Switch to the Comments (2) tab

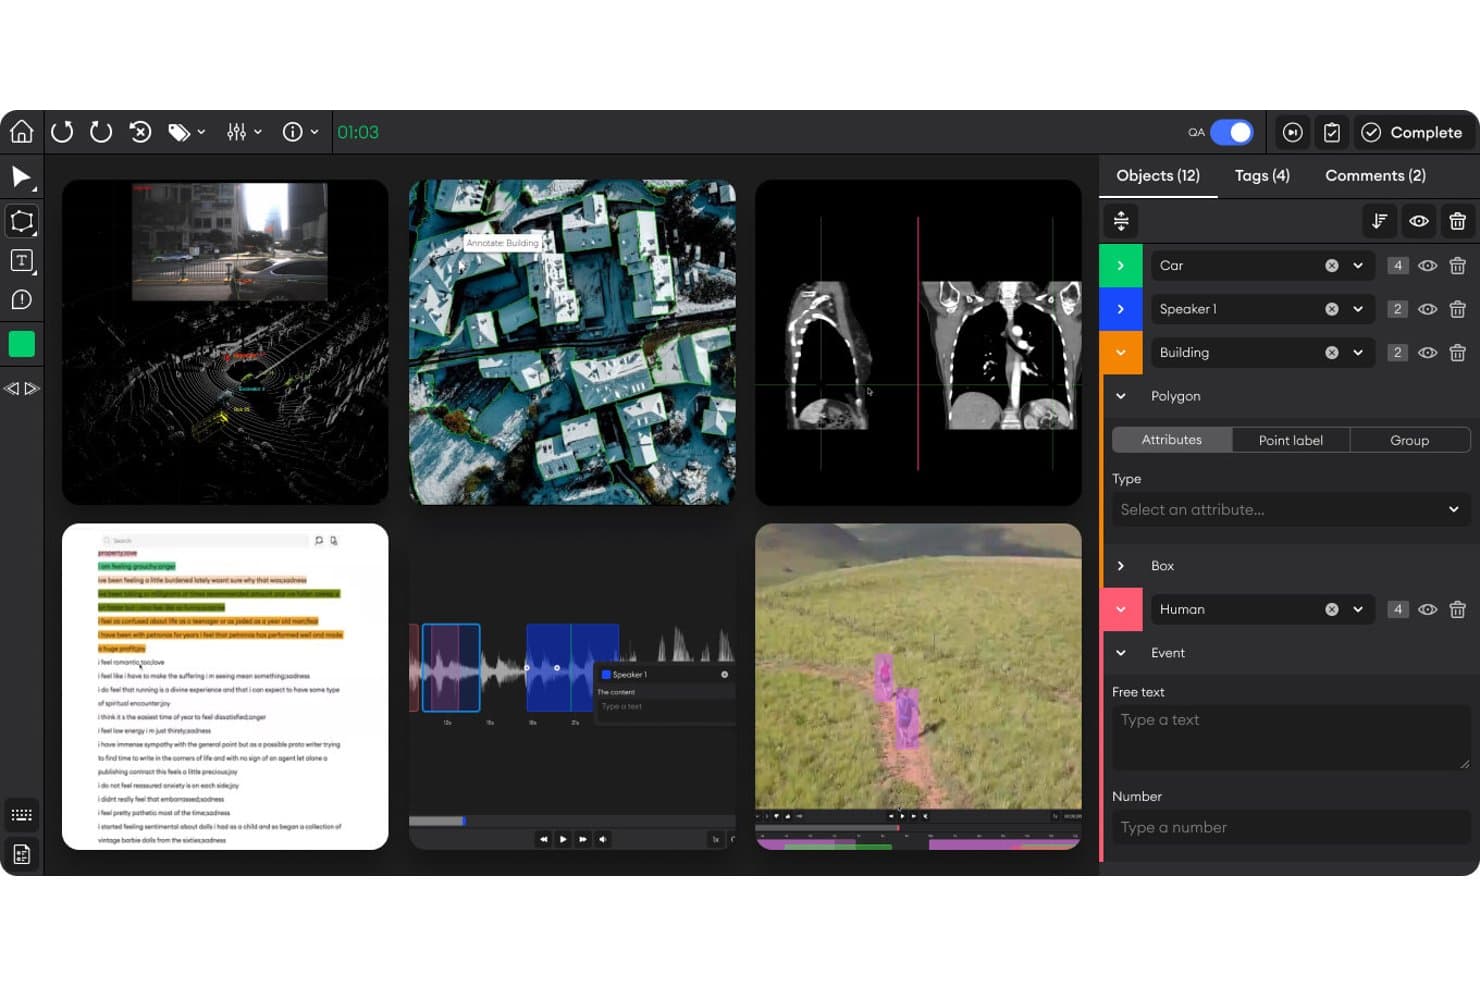[x=1375, y=176]
